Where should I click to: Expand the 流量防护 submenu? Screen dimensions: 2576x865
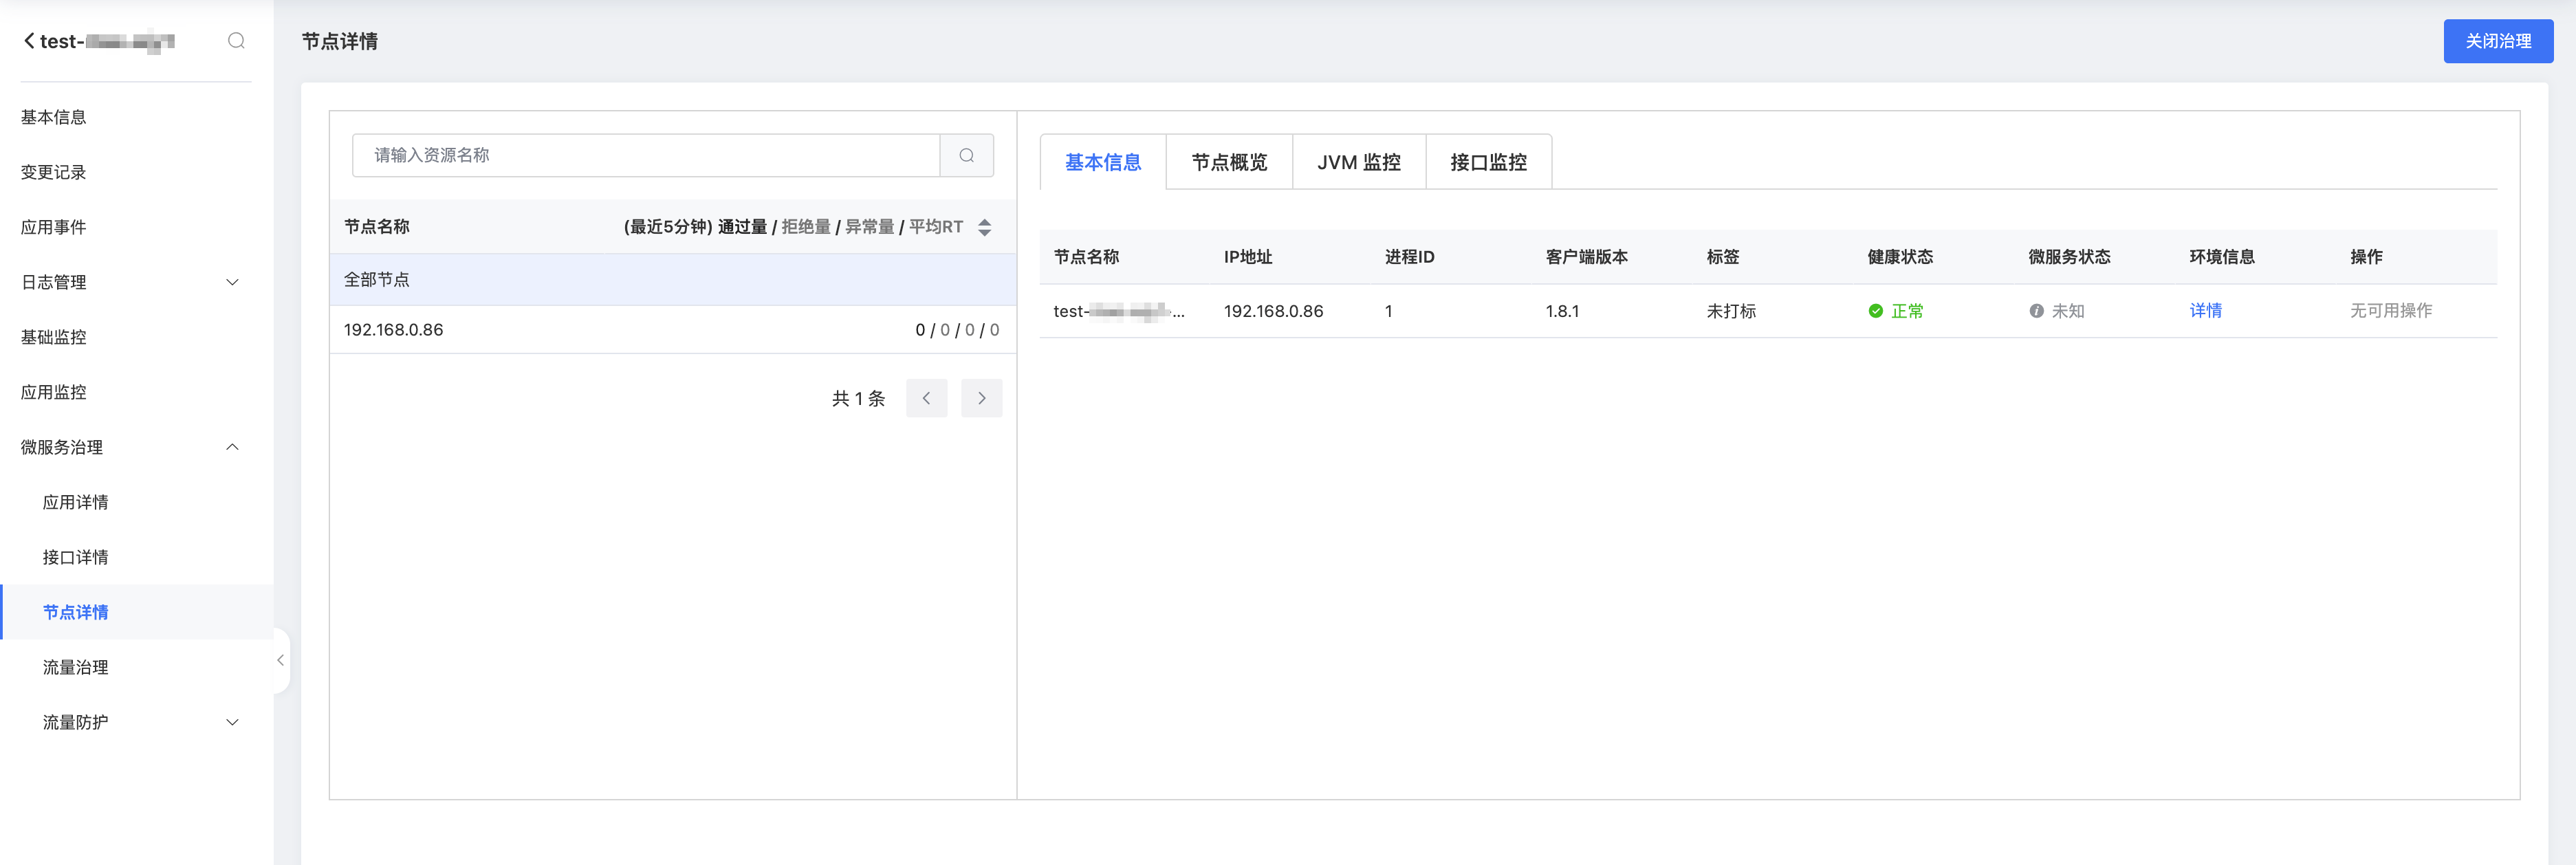pyautogui.click(x=232, y=722)
